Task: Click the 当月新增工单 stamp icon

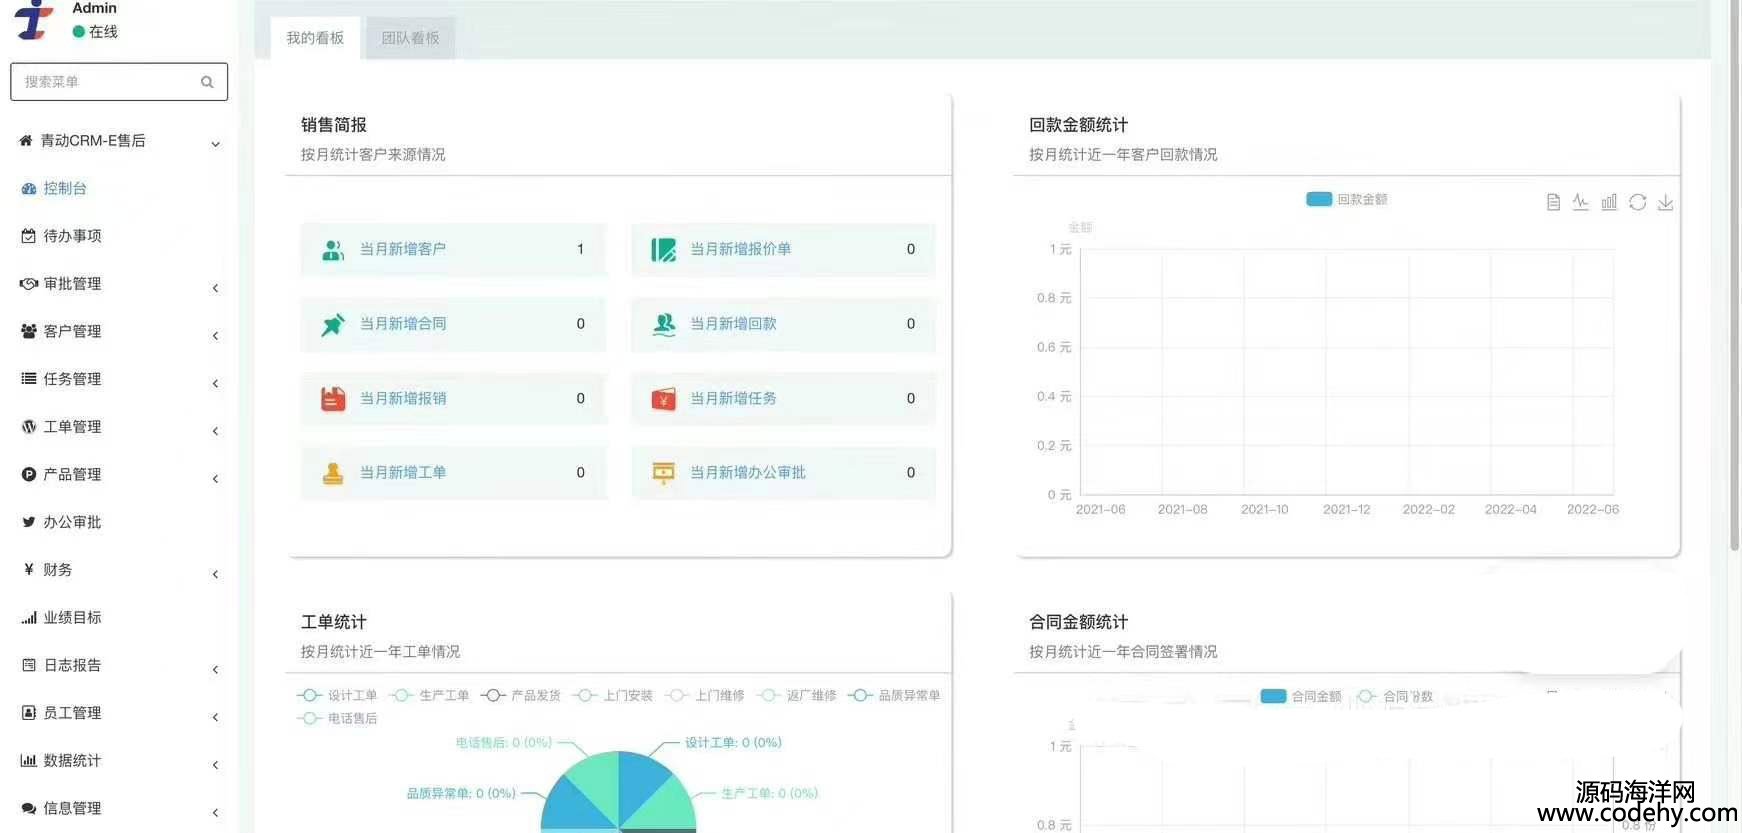Action: coord(333,473)
